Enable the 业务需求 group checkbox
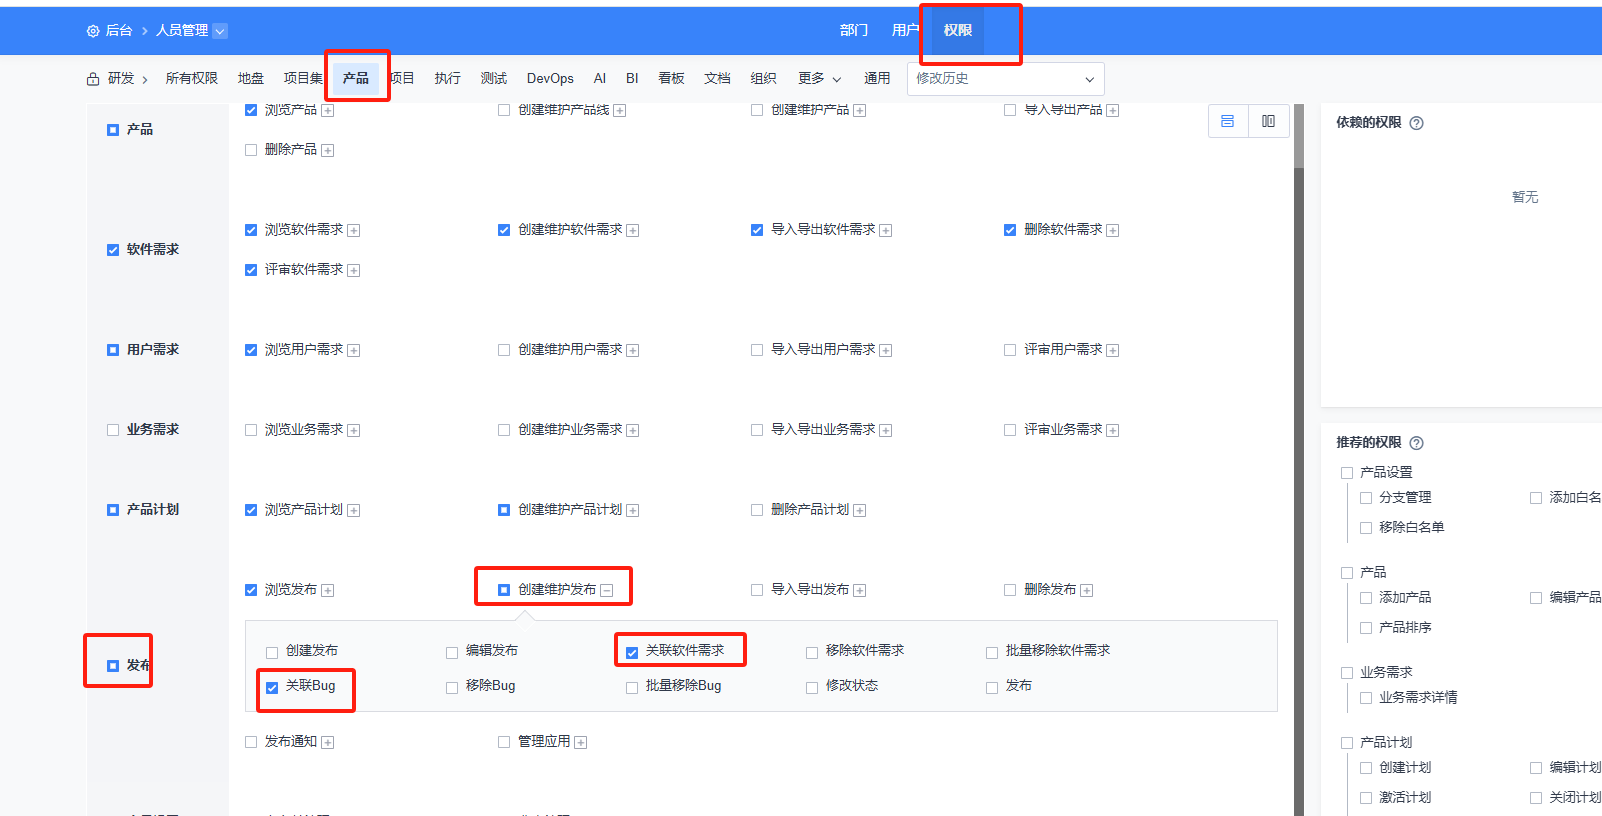The width and height of the screenshot is (1602, 816). tap(113, 430)
